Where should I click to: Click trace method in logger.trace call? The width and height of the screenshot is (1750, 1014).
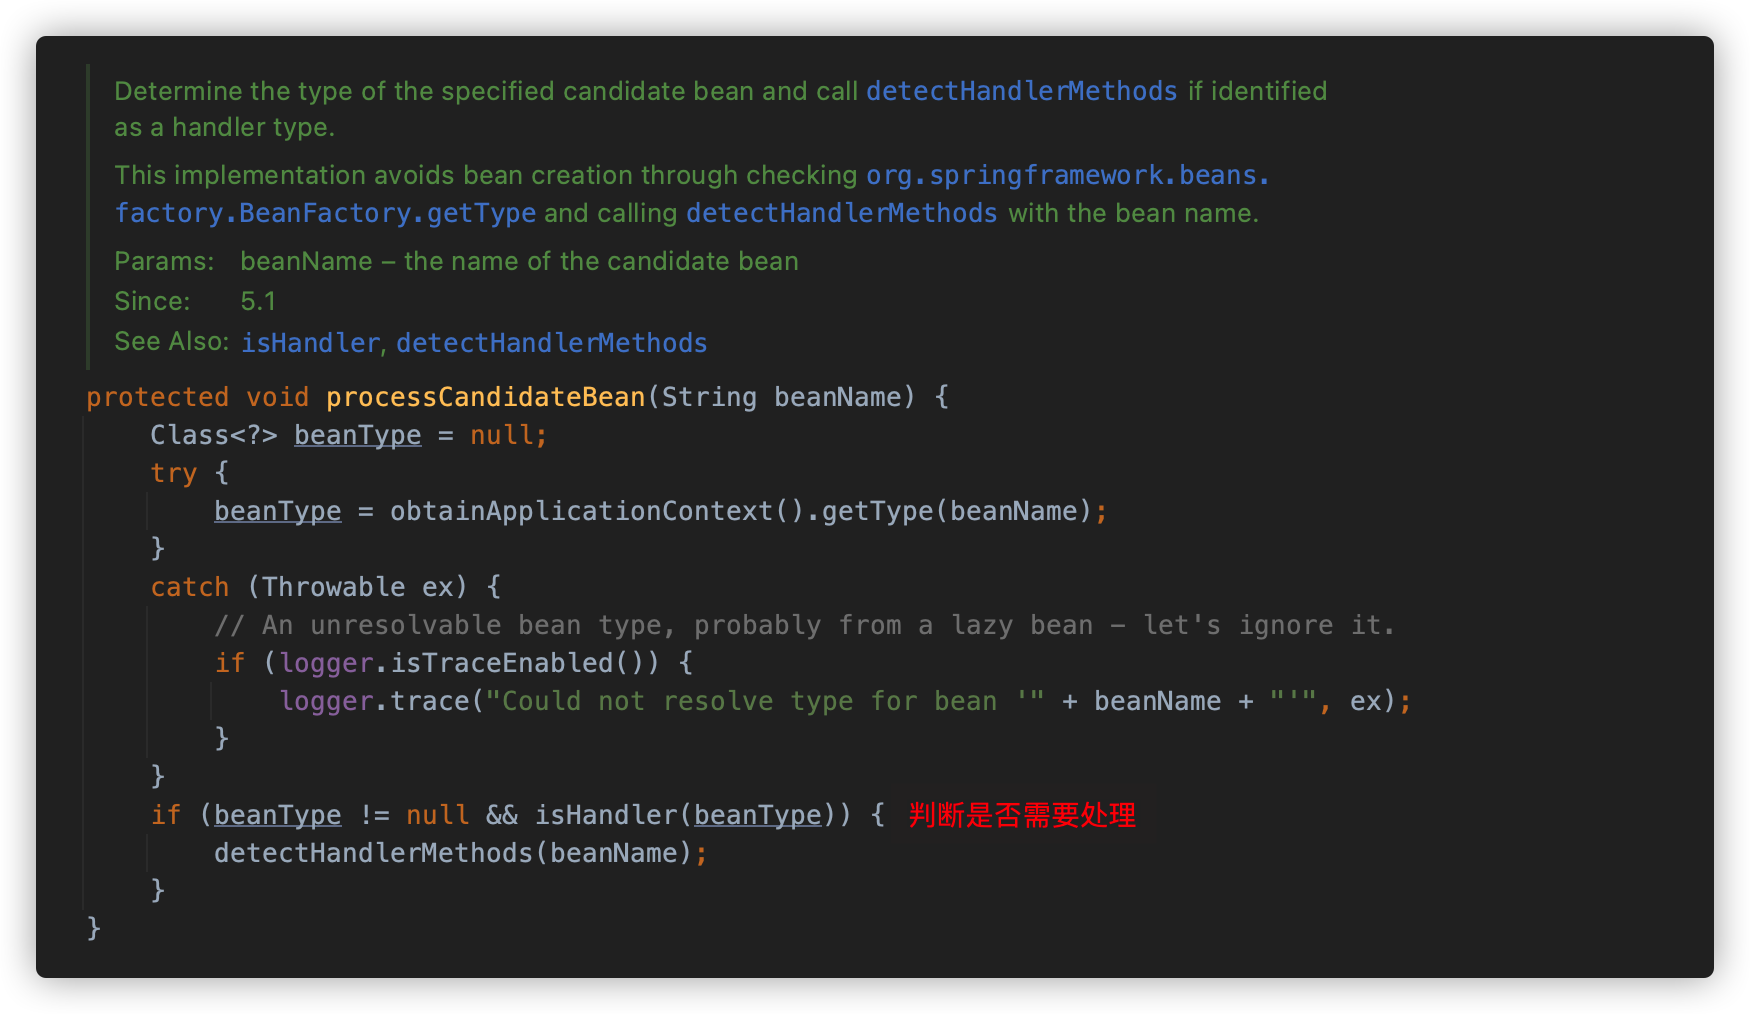tap(429, 701)
